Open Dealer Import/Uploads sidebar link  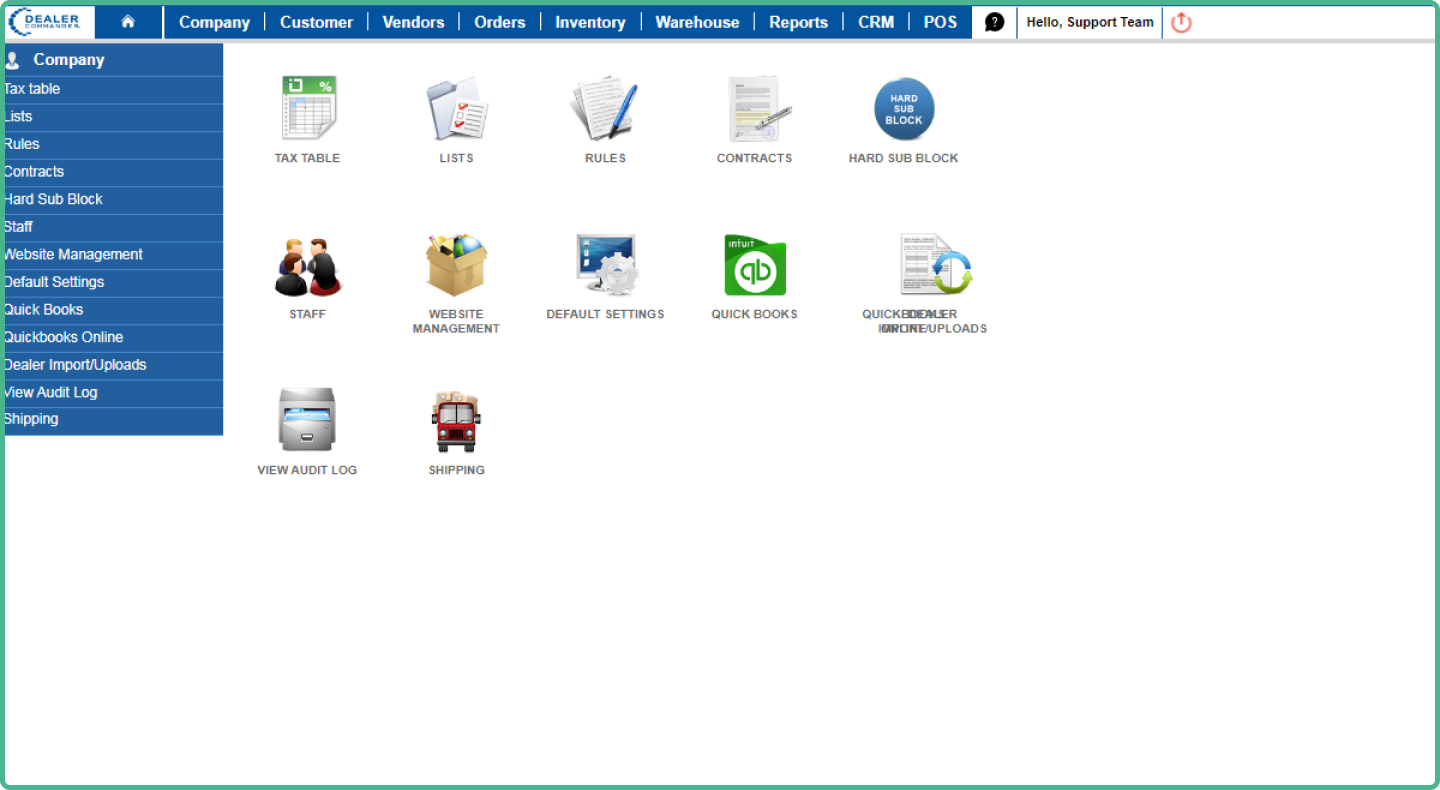click(75, 365)
